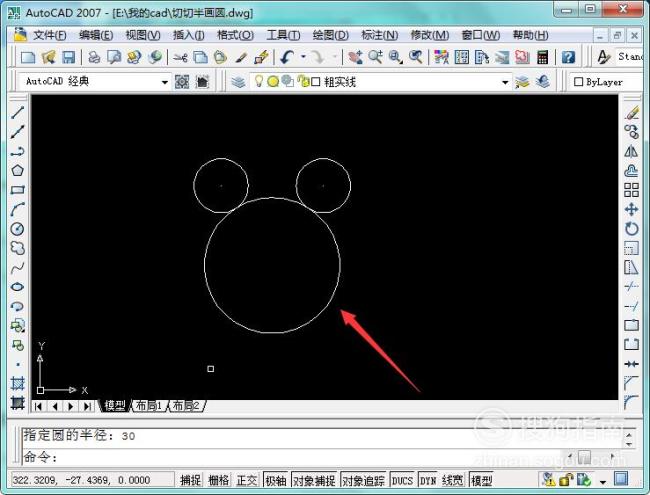650x495 pixels.
Task: Toggle DYN dynamic input
Action: [x=428, y=480]
